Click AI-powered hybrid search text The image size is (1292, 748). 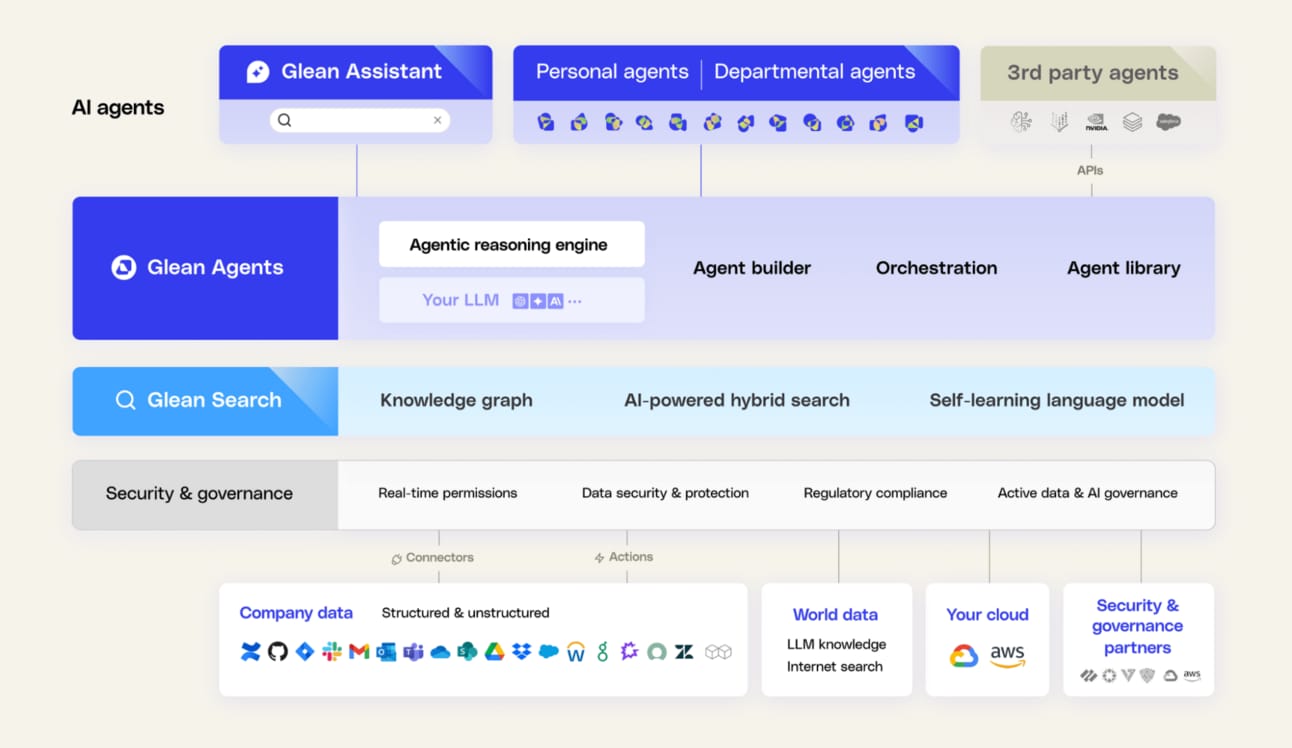point(737,400)
